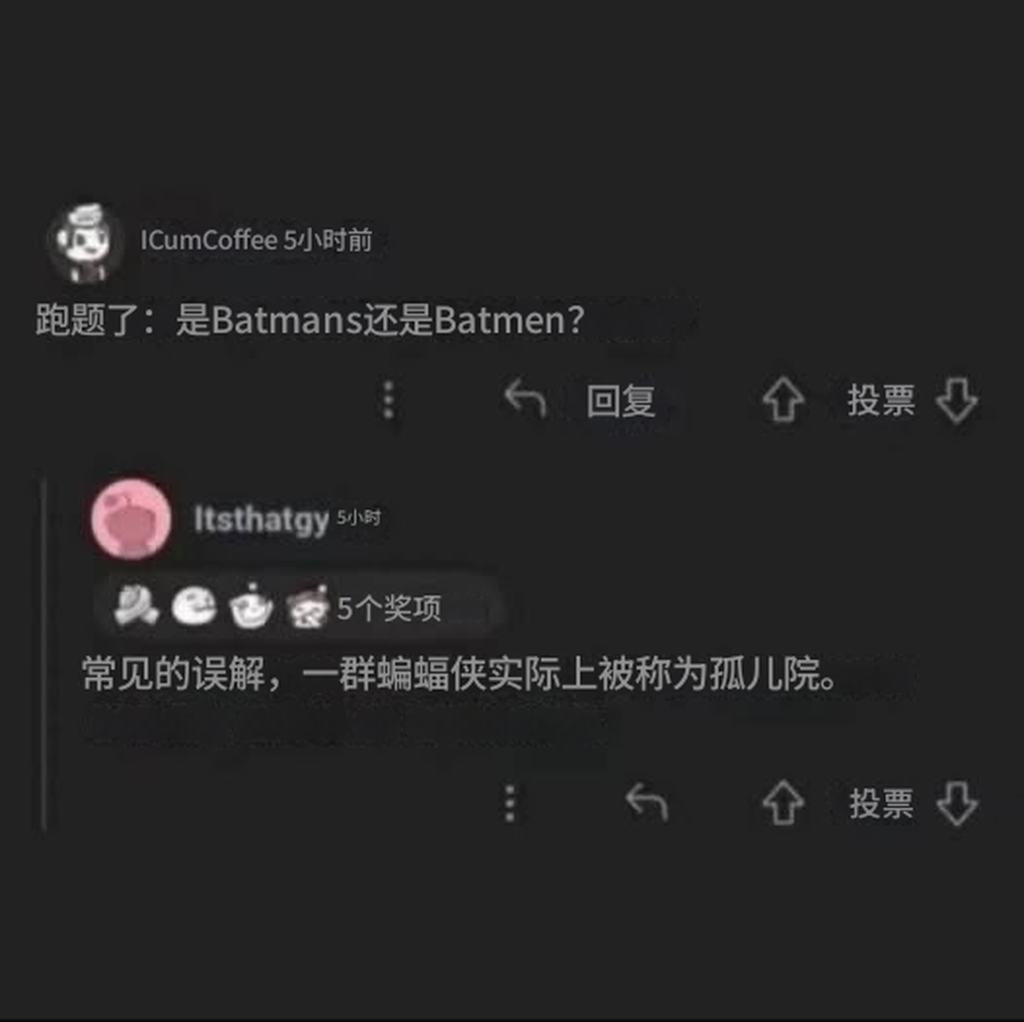Click fourth award icon before 5个奖项

(308, 606)
